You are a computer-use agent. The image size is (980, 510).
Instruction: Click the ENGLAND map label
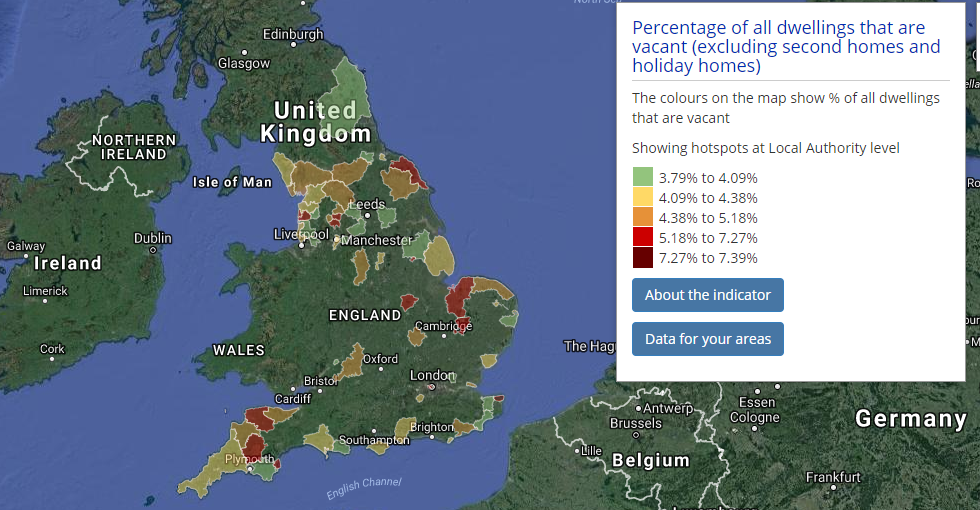(x=365, y=315)
